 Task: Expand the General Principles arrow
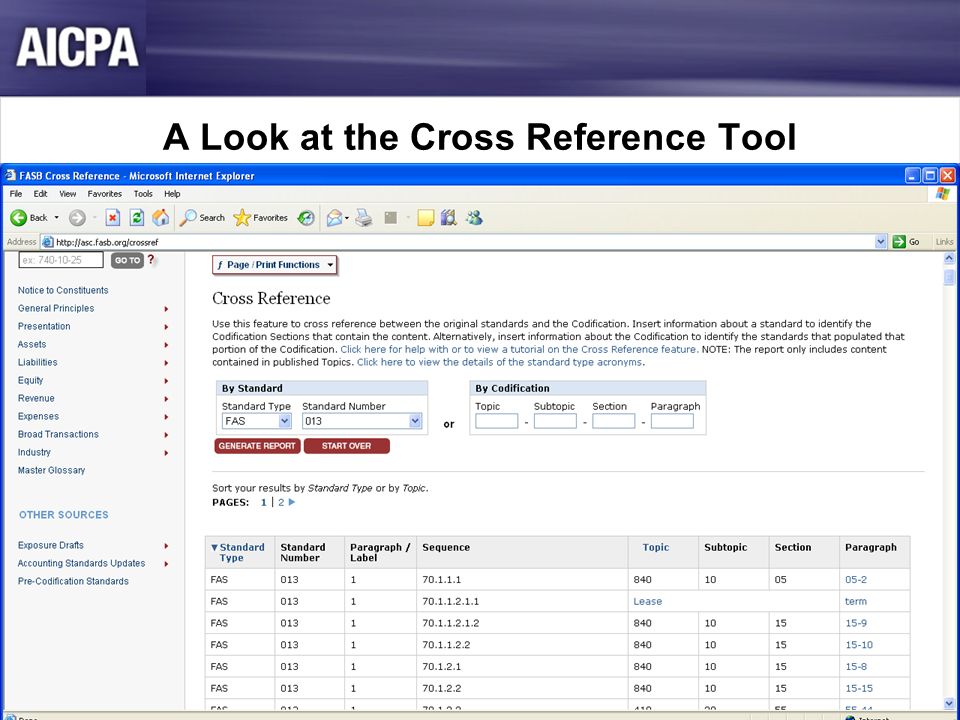[x=166, y=309]
